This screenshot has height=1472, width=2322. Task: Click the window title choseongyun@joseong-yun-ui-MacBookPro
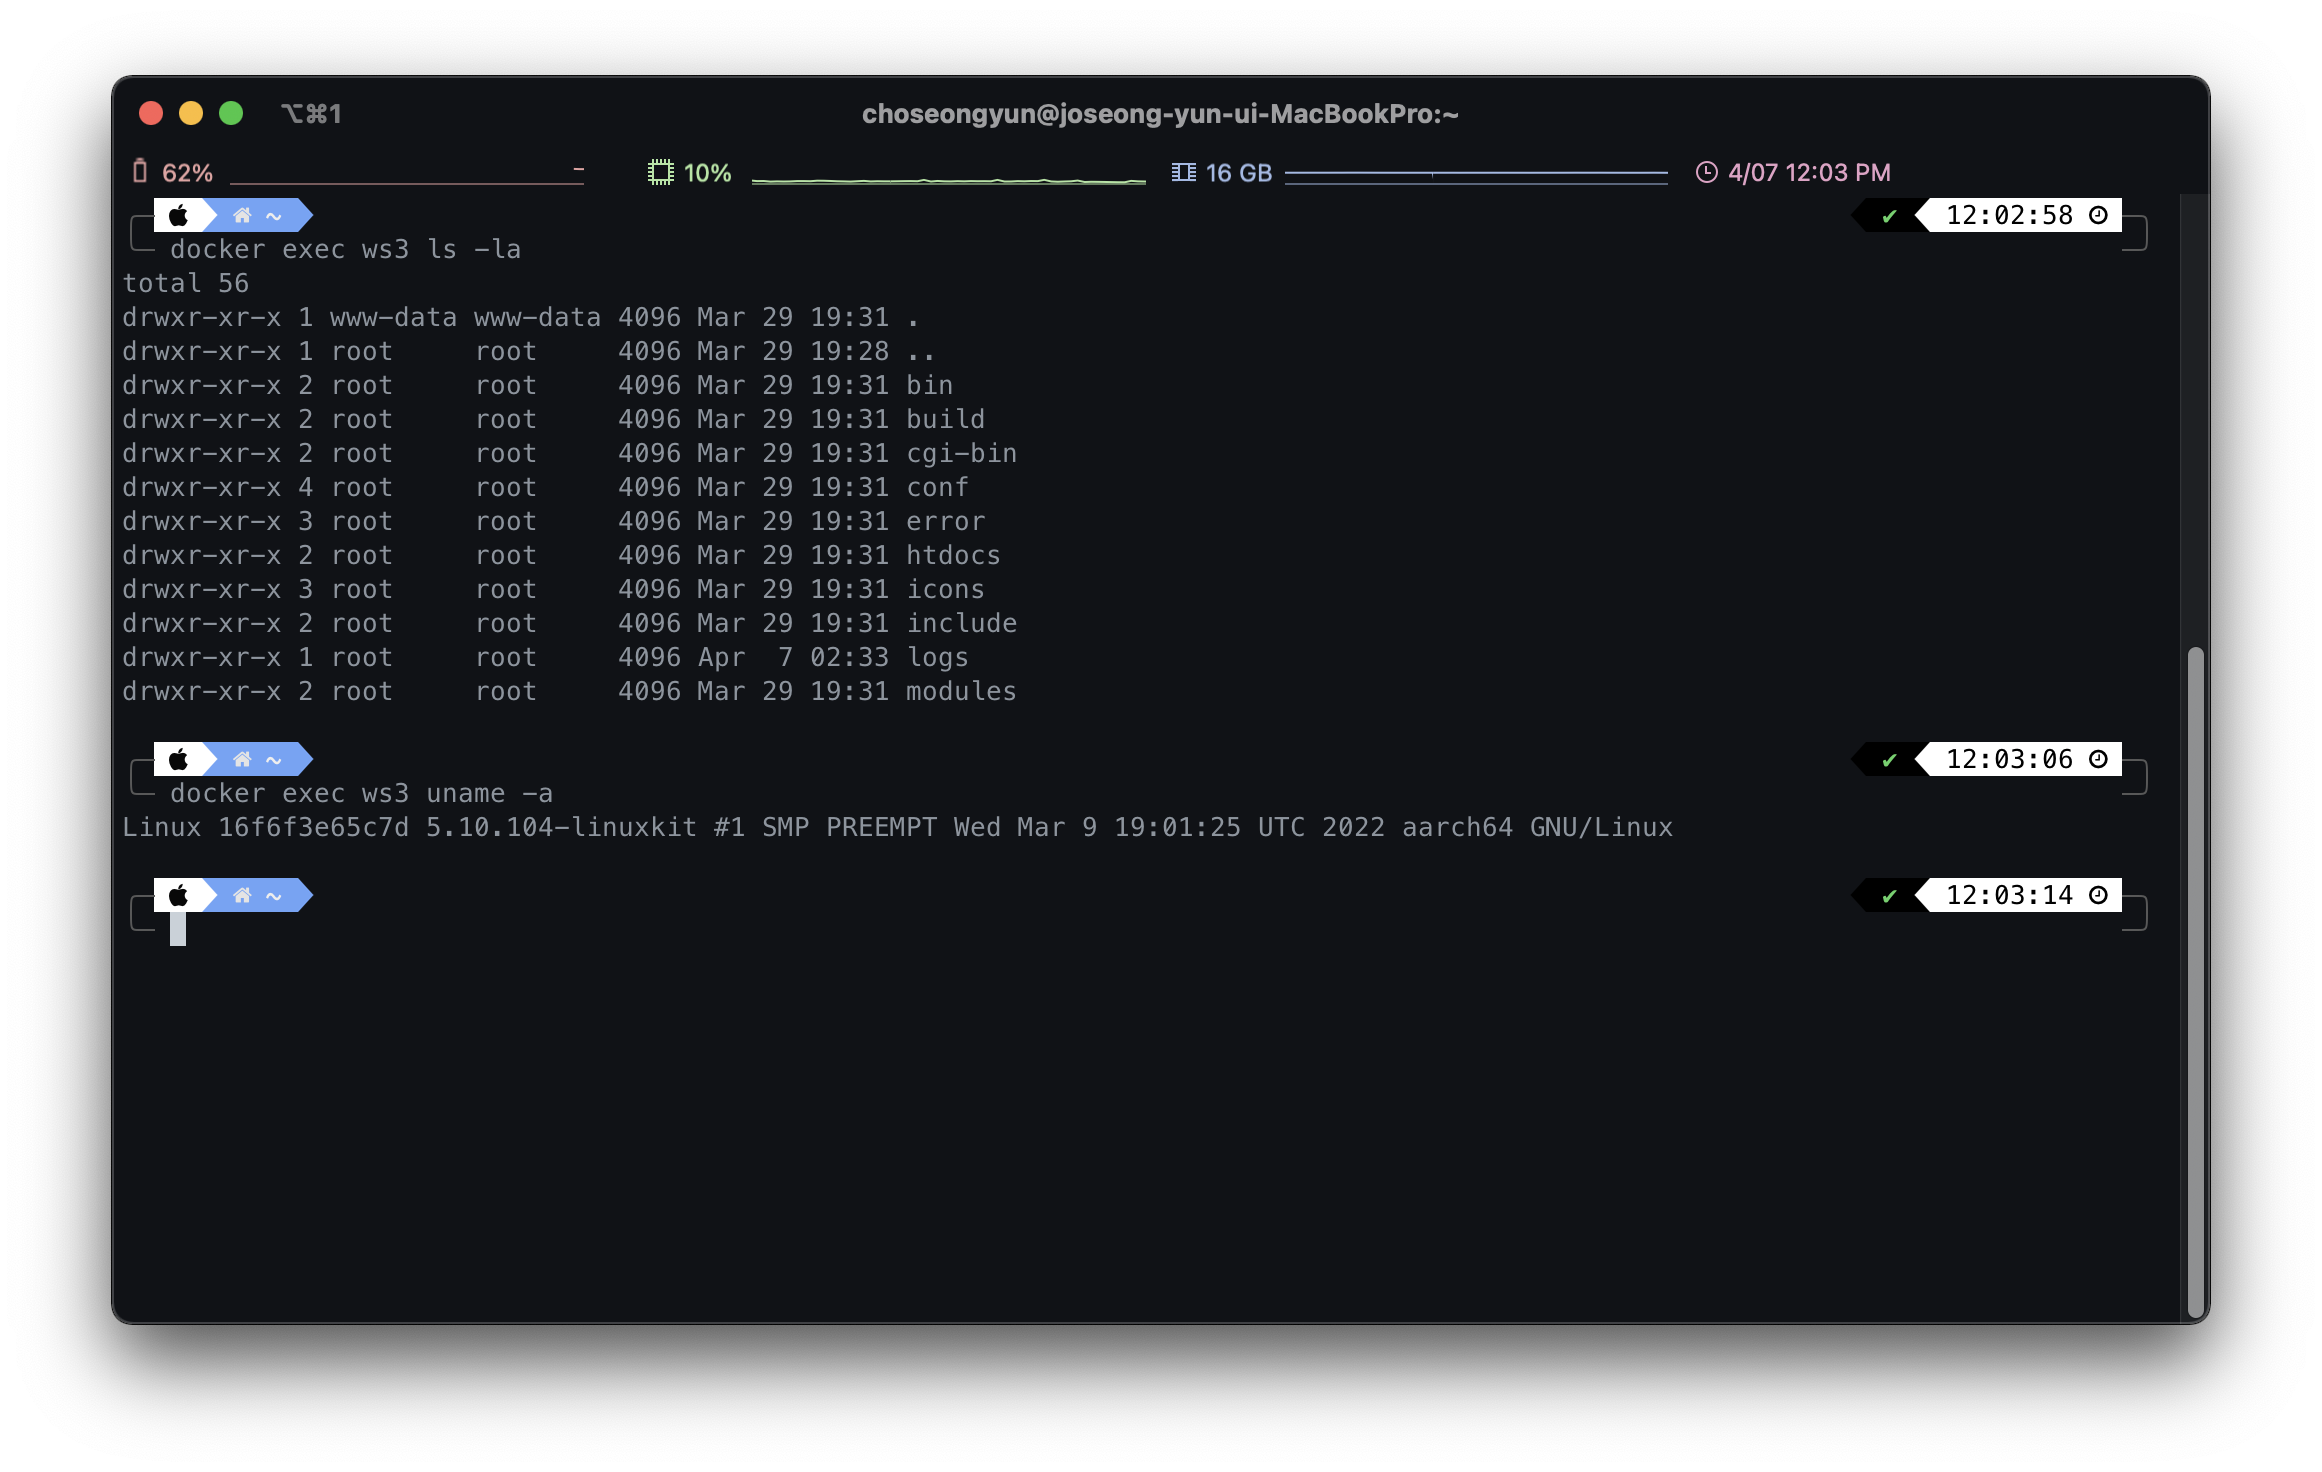tap(1159, 114)
